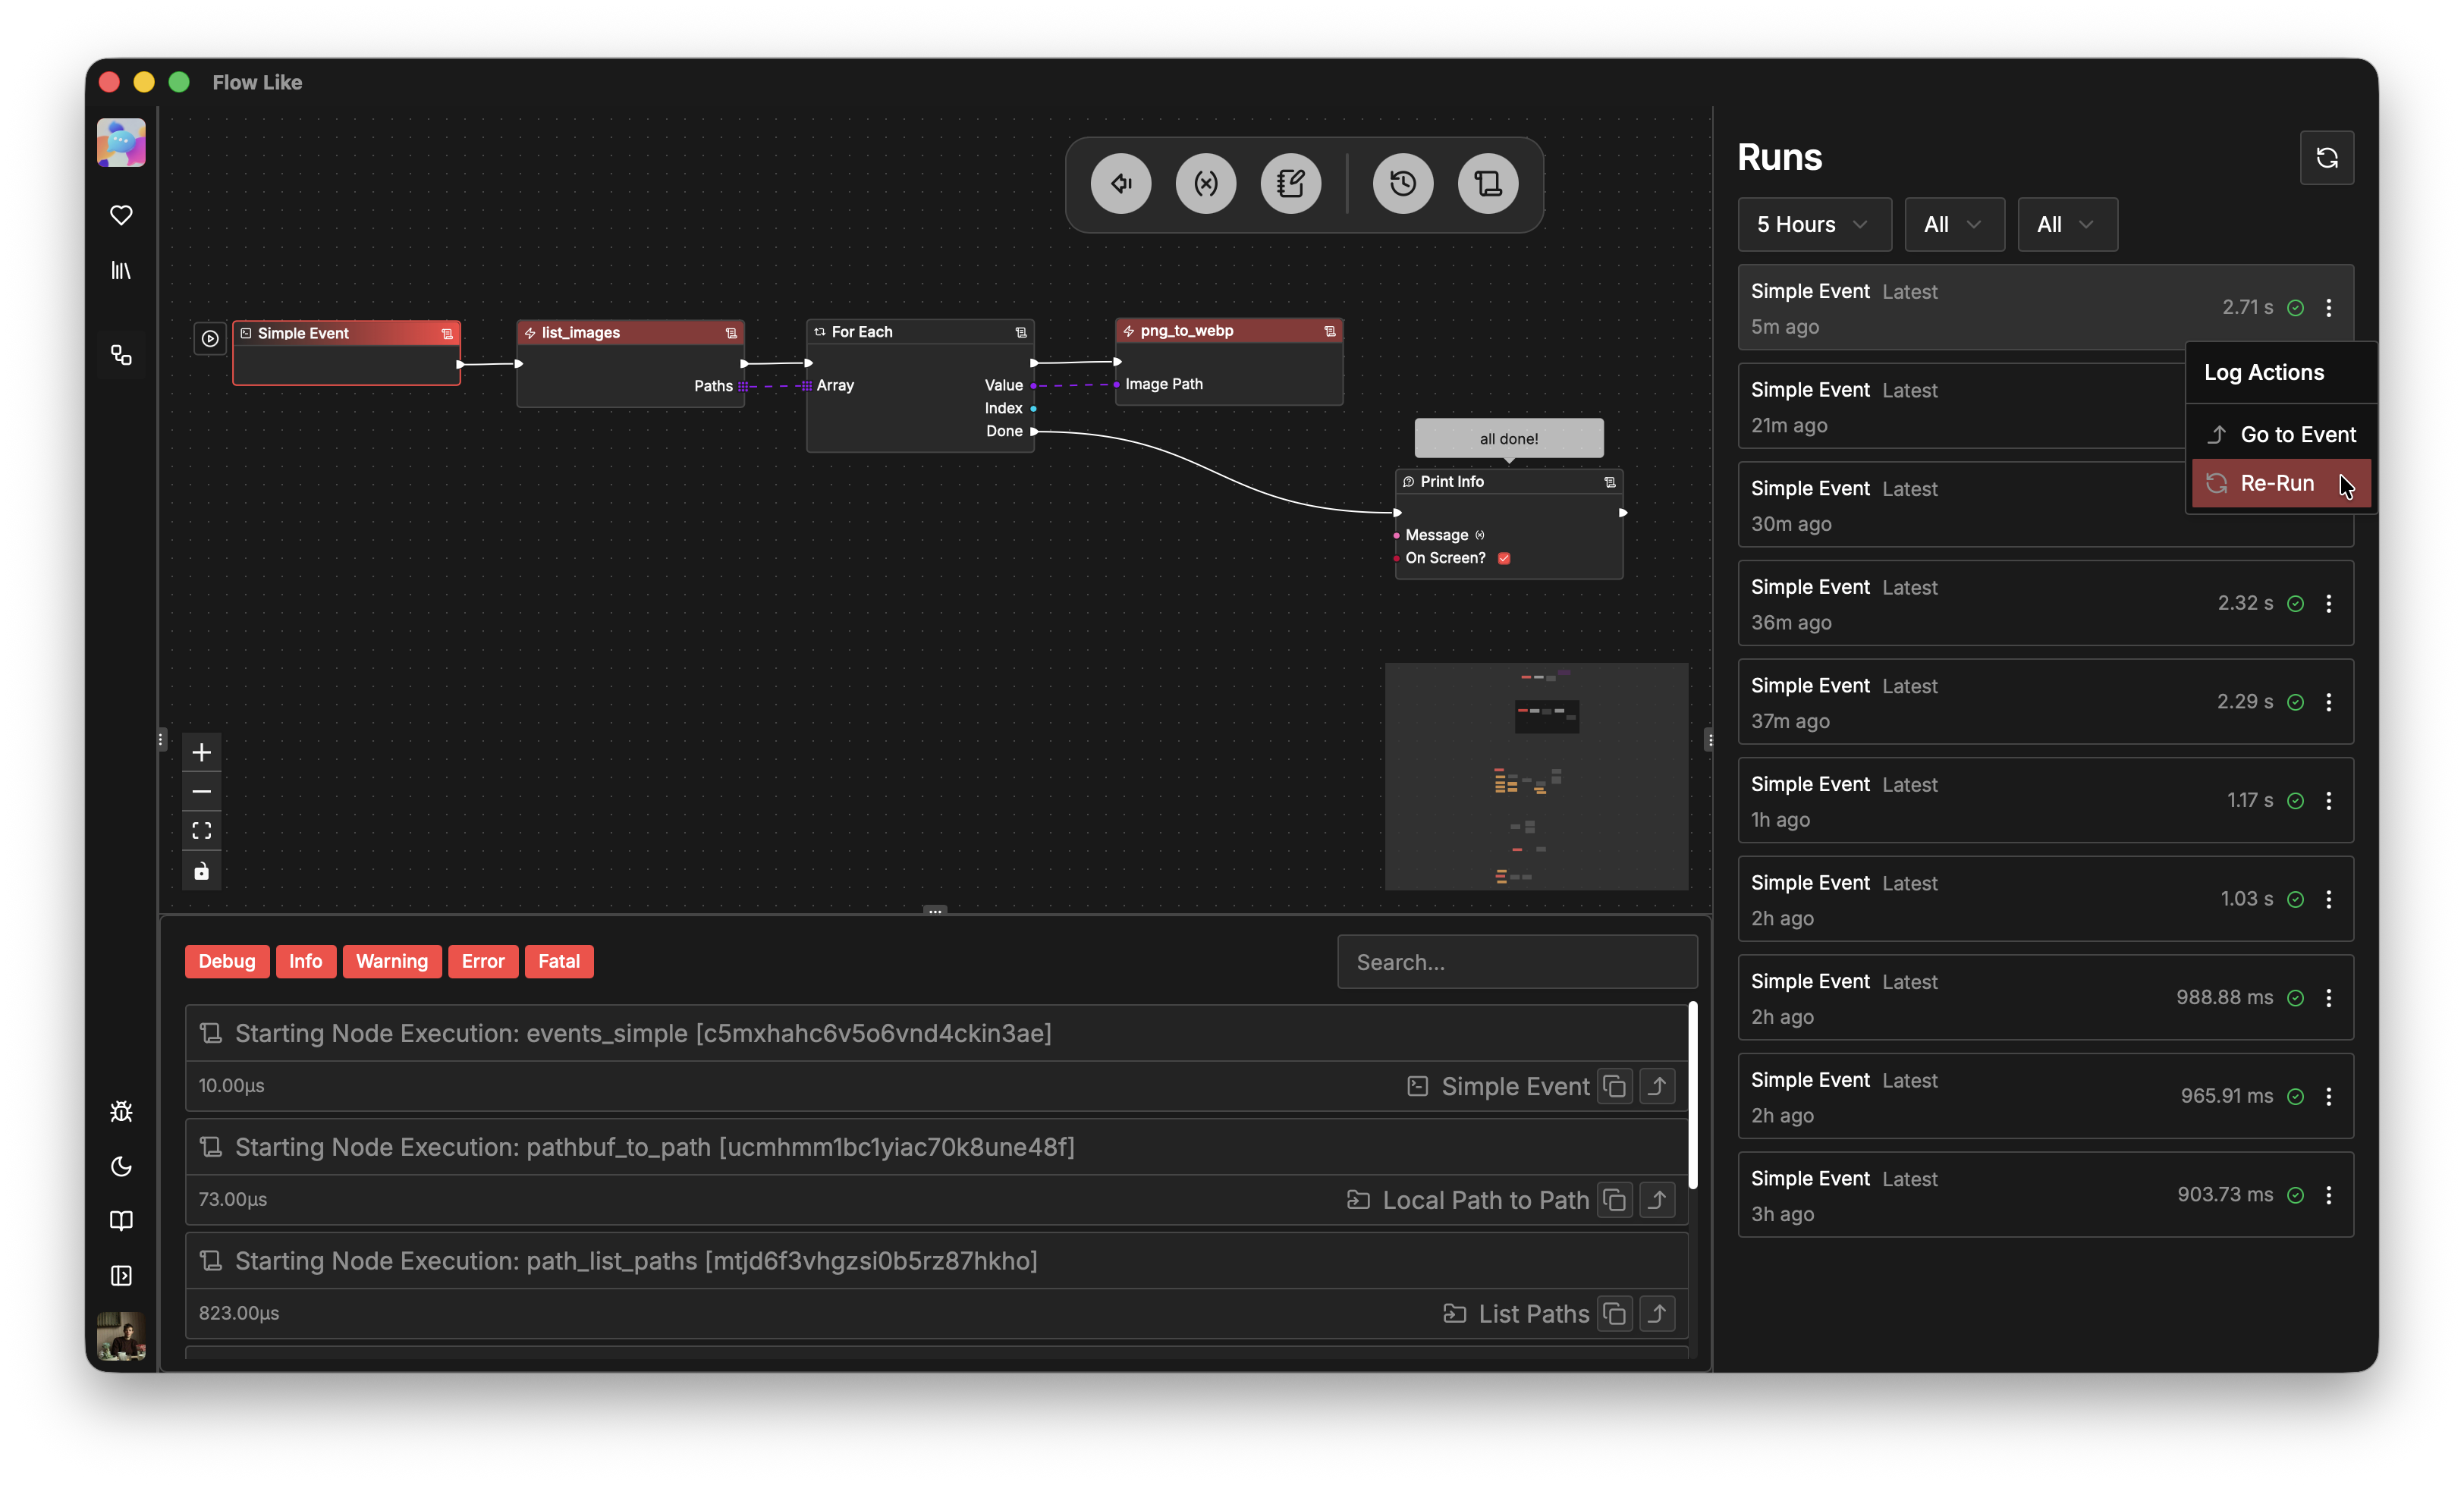Click the variables icon in the top toolbar
Screen dimensions: 2464x1485
[1205, 183]
